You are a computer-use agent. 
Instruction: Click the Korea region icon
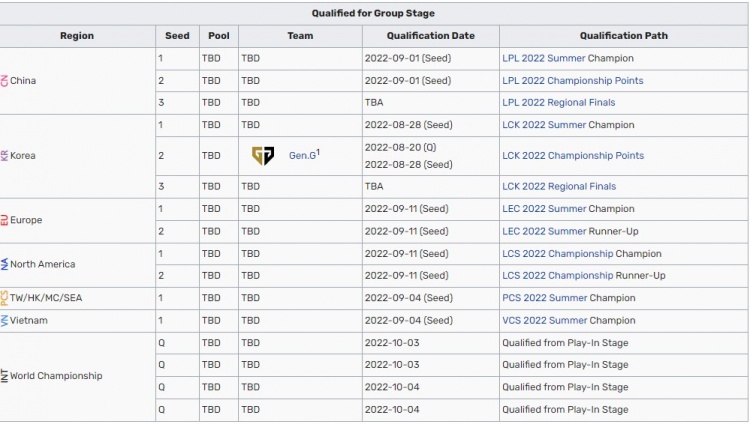coord(4,156)
